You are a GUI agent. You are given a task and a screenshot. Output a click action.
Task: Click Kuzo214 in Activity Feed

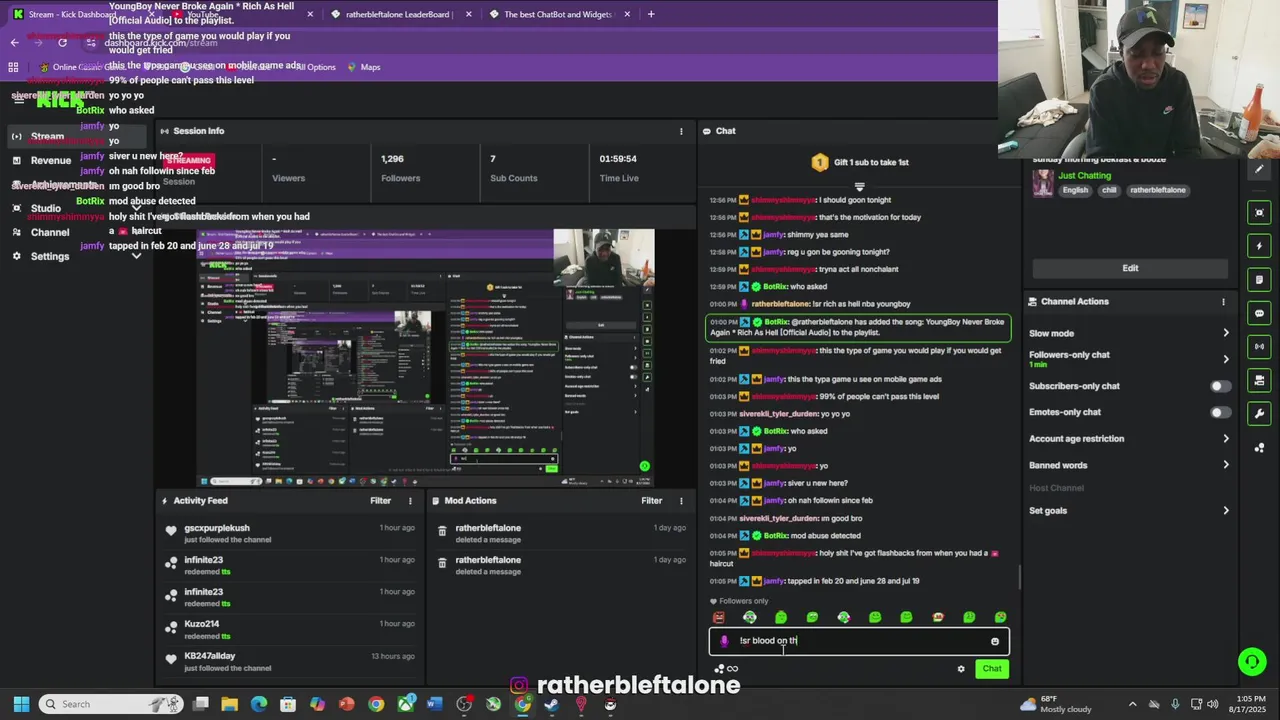(202, 624)
